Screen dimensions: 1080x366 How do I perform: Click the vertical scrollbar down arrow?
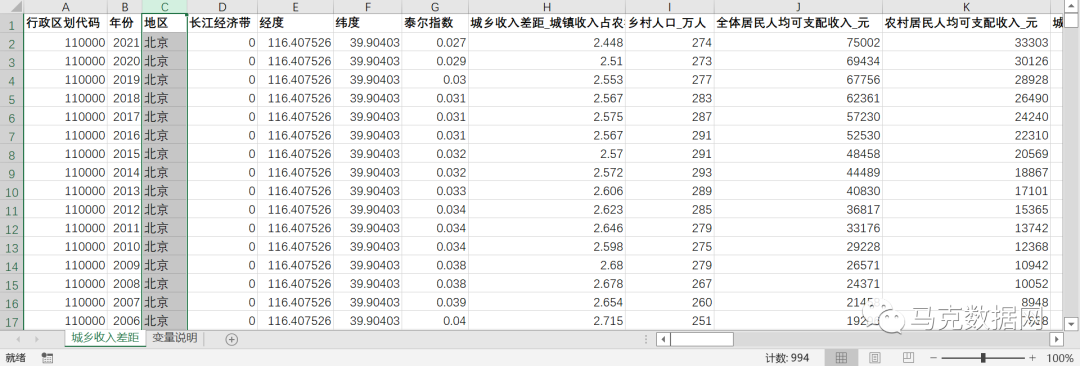[1071, 323]
